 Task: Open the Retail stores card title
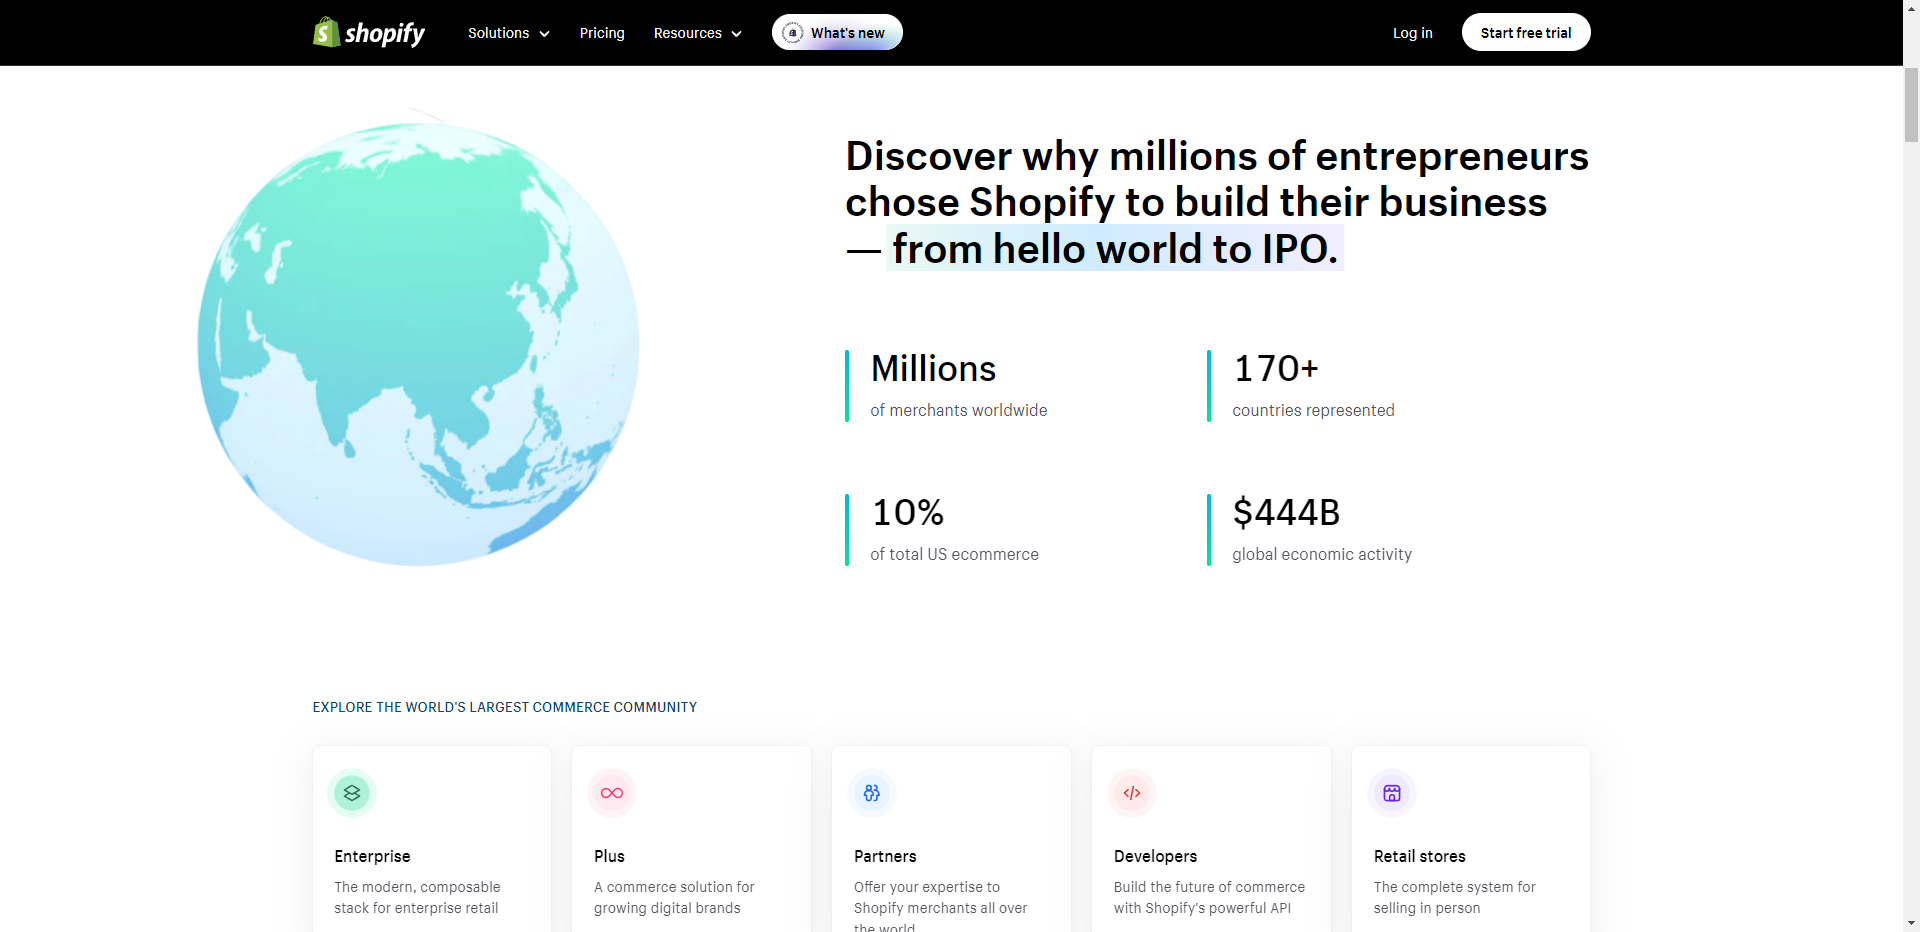click(1419, 856)
